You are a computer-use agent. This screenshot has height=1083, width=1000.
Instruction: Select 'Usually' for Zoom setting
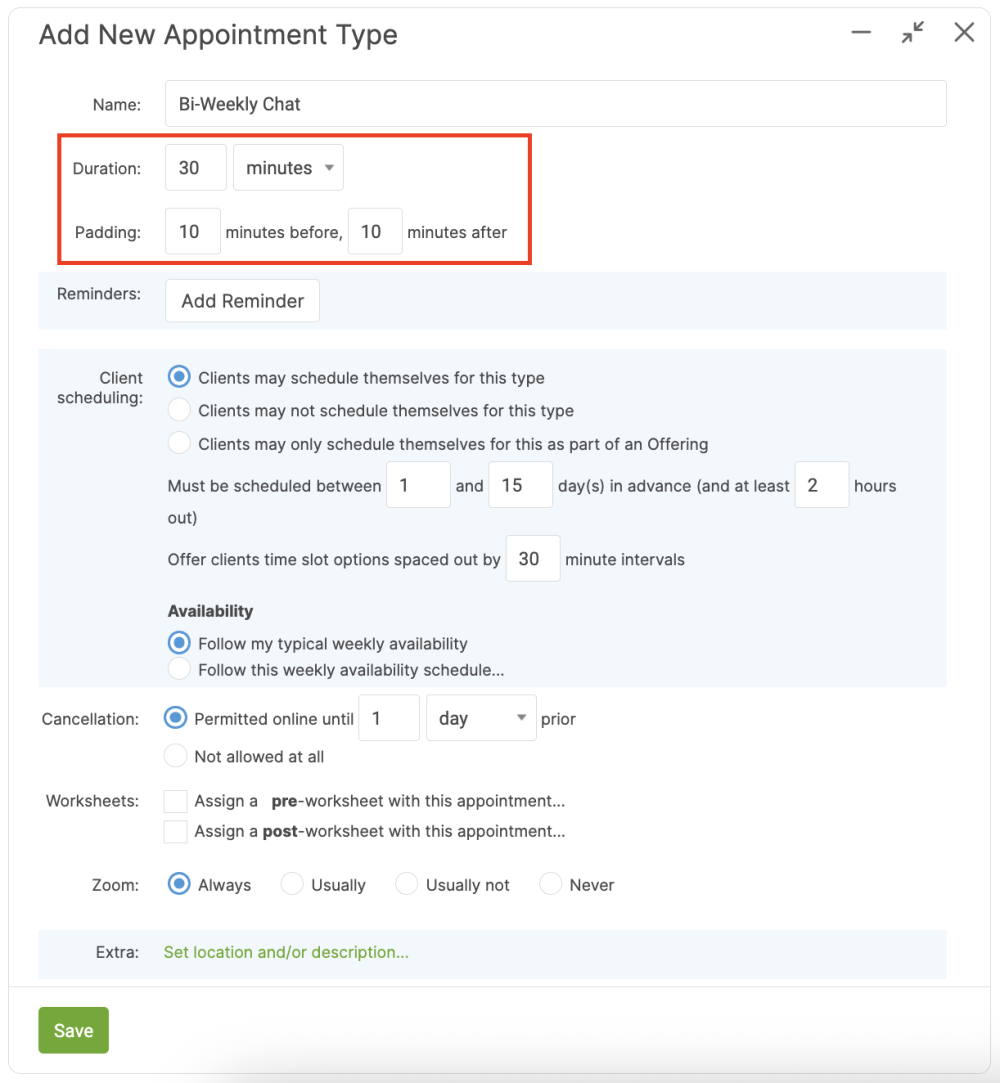pos(292,884)
